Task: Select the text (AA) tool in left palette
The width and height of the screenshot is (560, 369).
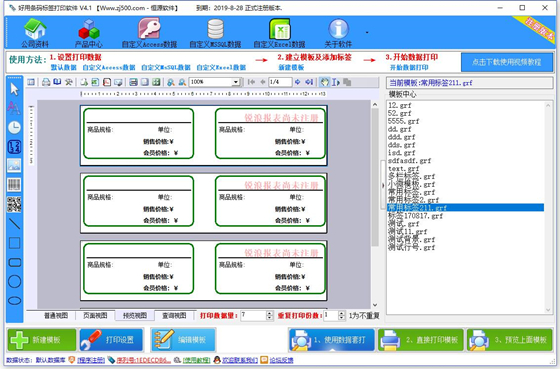Action: [14, 108]
